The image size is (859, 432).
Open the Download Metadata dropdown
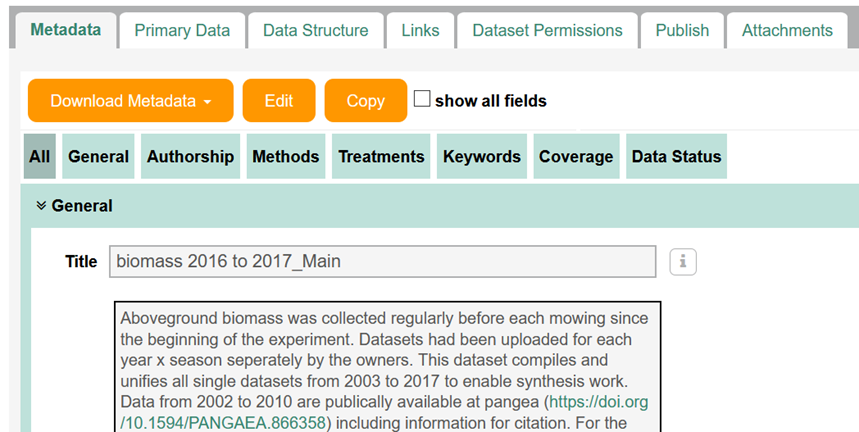130,101
